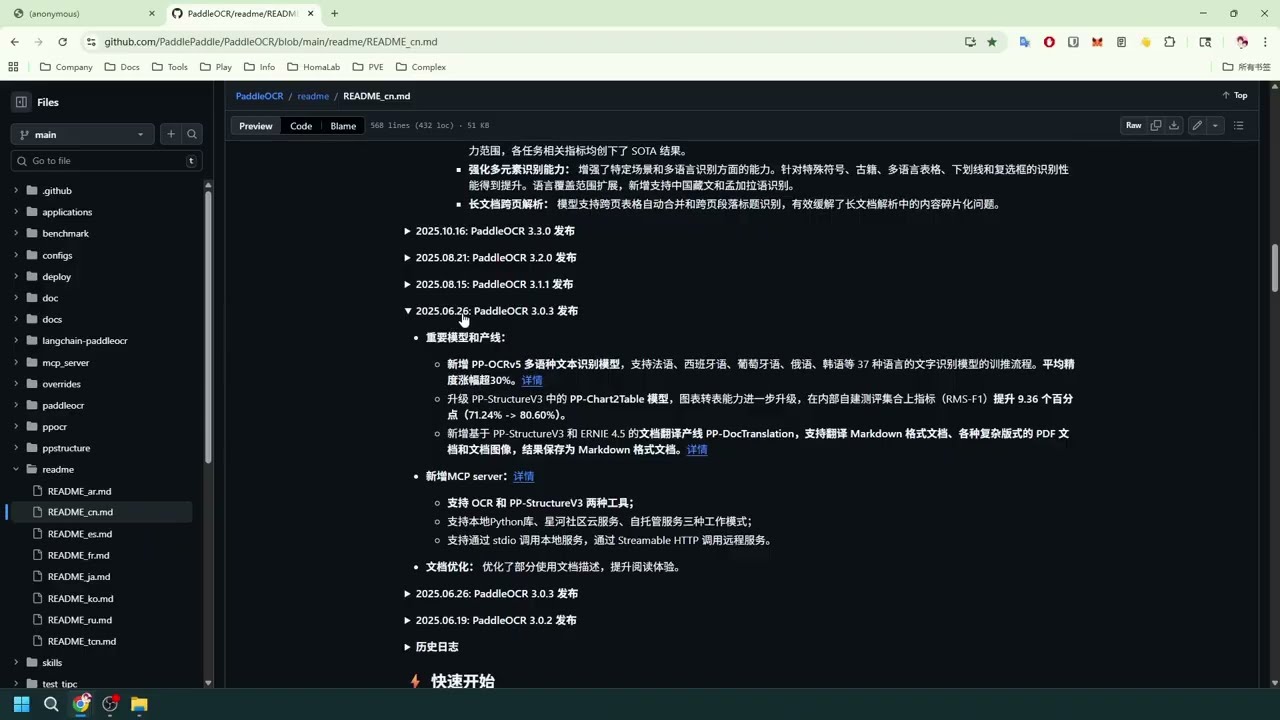The height and width of the screenshot is (720, 1280).
Task: Open the Complex bookmarks folder
Action: coord(421,67)
